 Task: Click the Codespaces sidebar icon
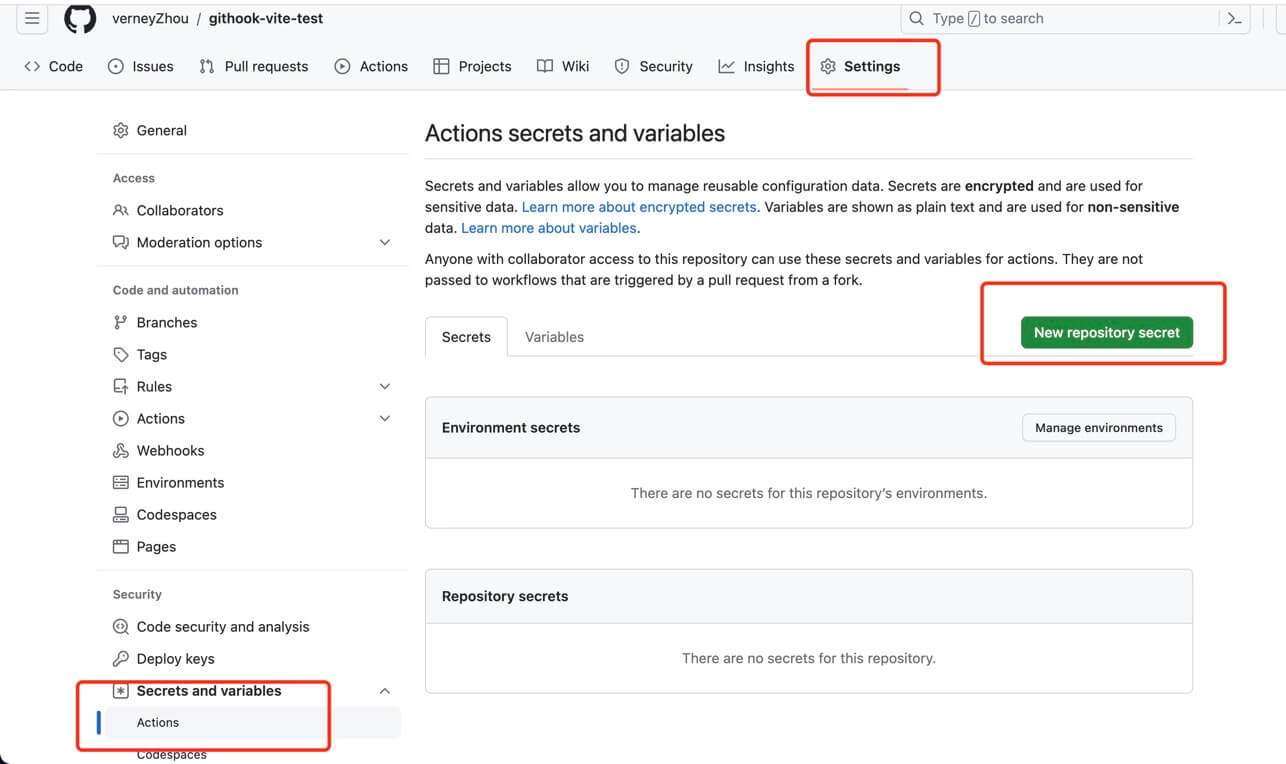click(x=121, y=515)
